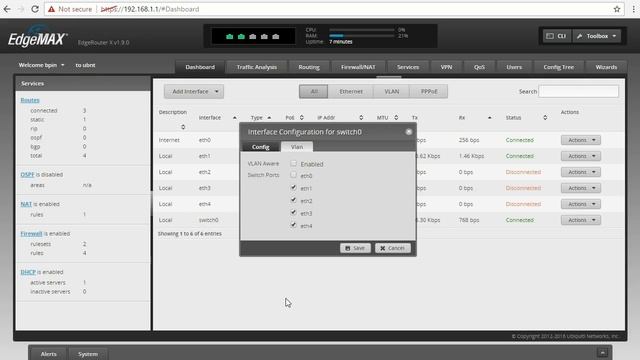Viewport: 640px width, 360px height.
Task: Click the fifth grey port indicator
Action: 276,37
